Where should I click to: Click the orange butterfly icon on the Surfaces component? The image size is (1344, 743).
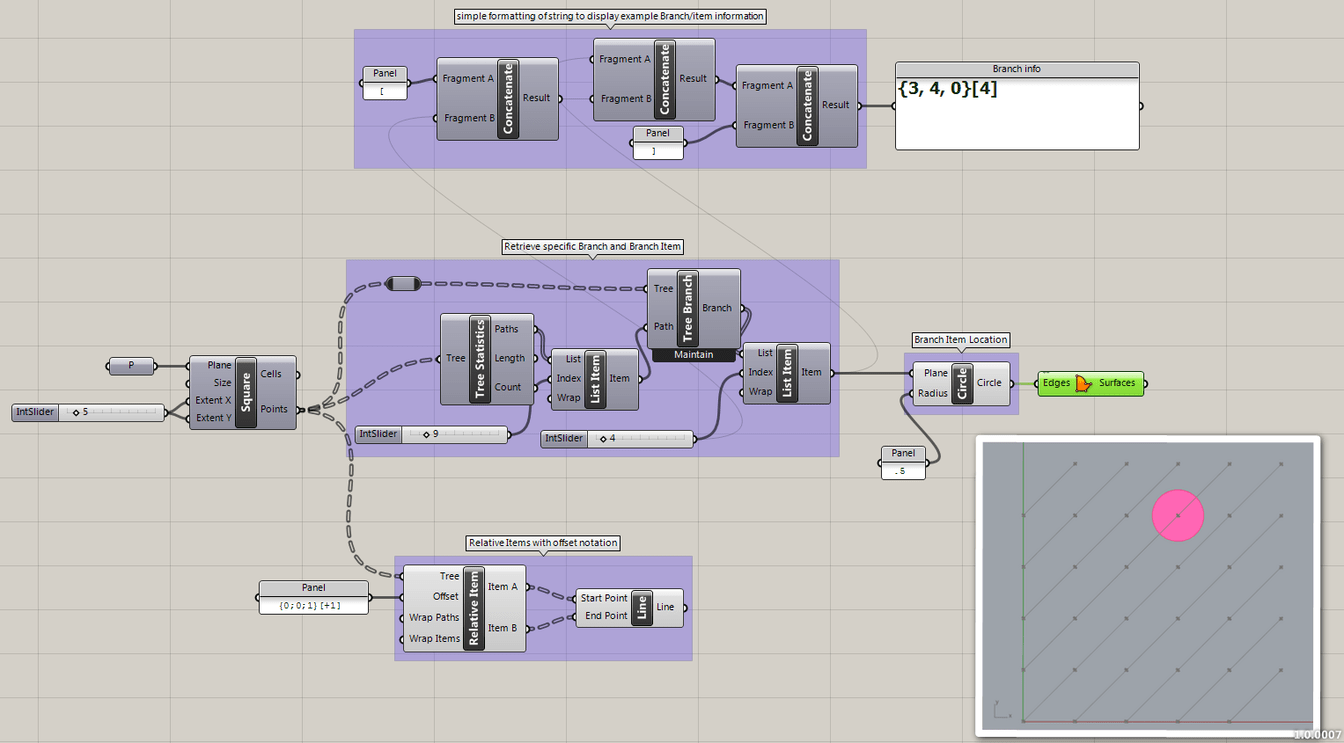(1084, 383)
